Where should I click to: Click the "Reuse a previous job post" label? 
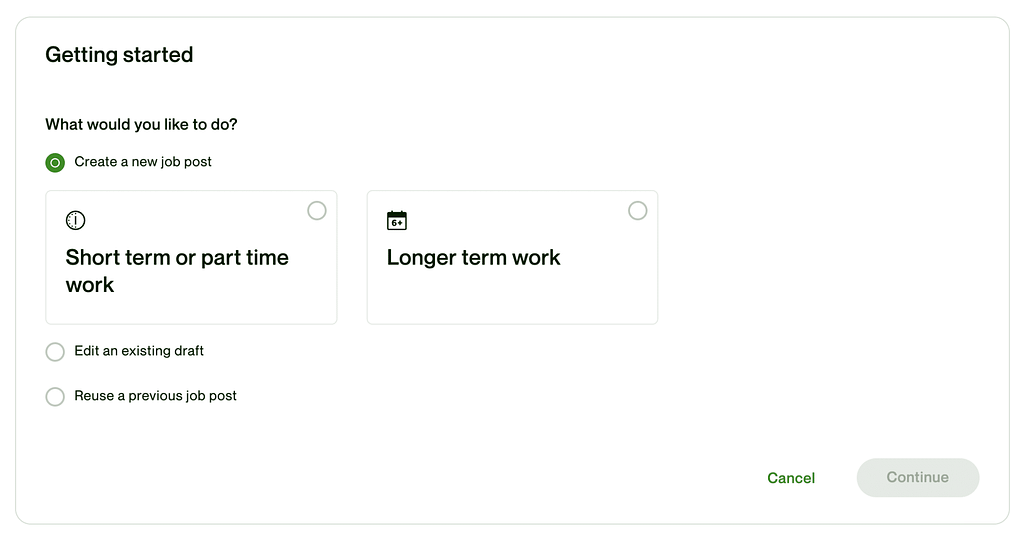(x=155, y=396)
